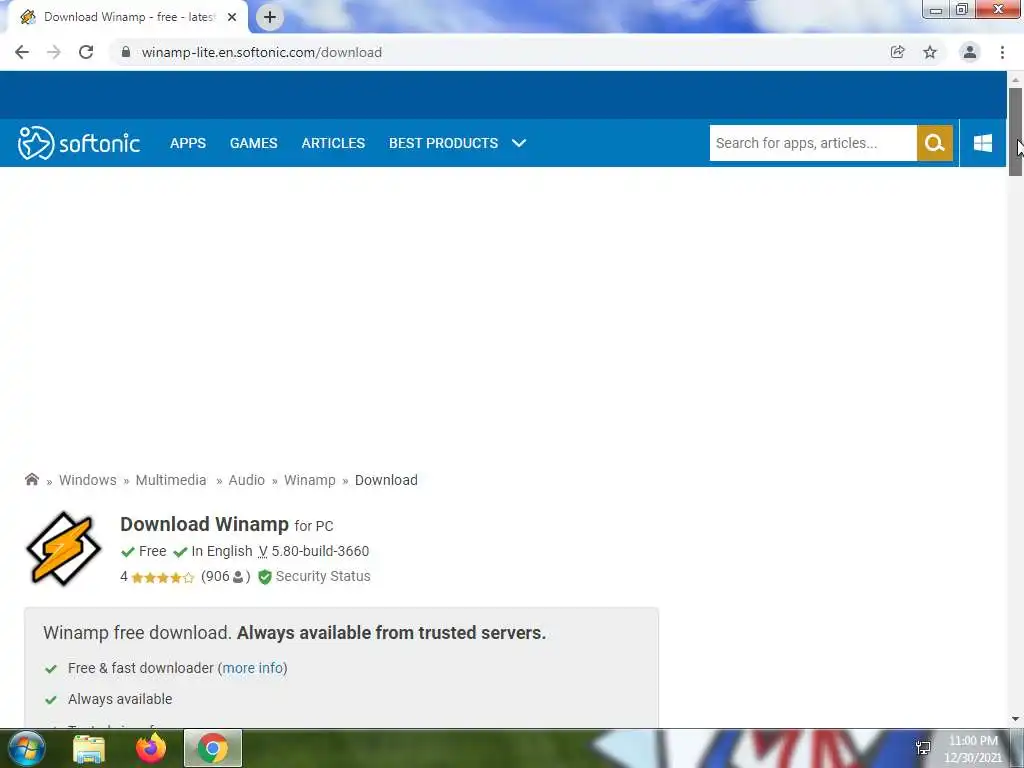Open the Chrome profile avatar
1024x768 pixels.
970,52
